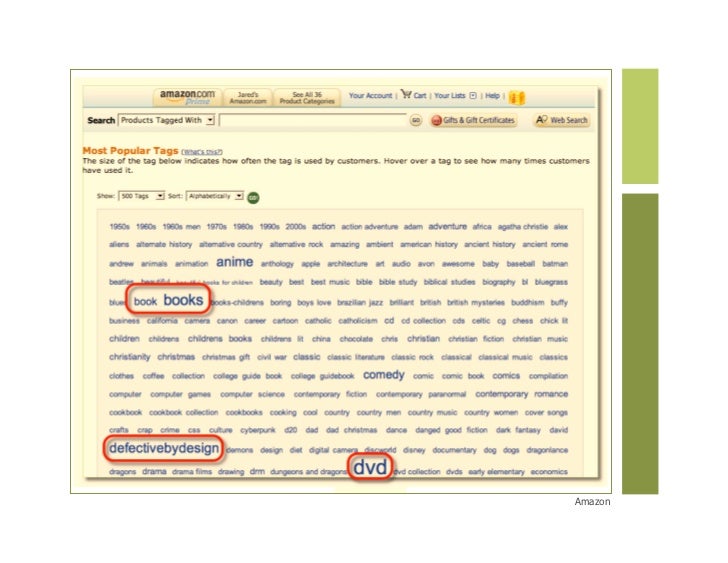Open the "chocolate" tag
The height and width of the screenshot is (563, 728).
(x=356, y=339)
